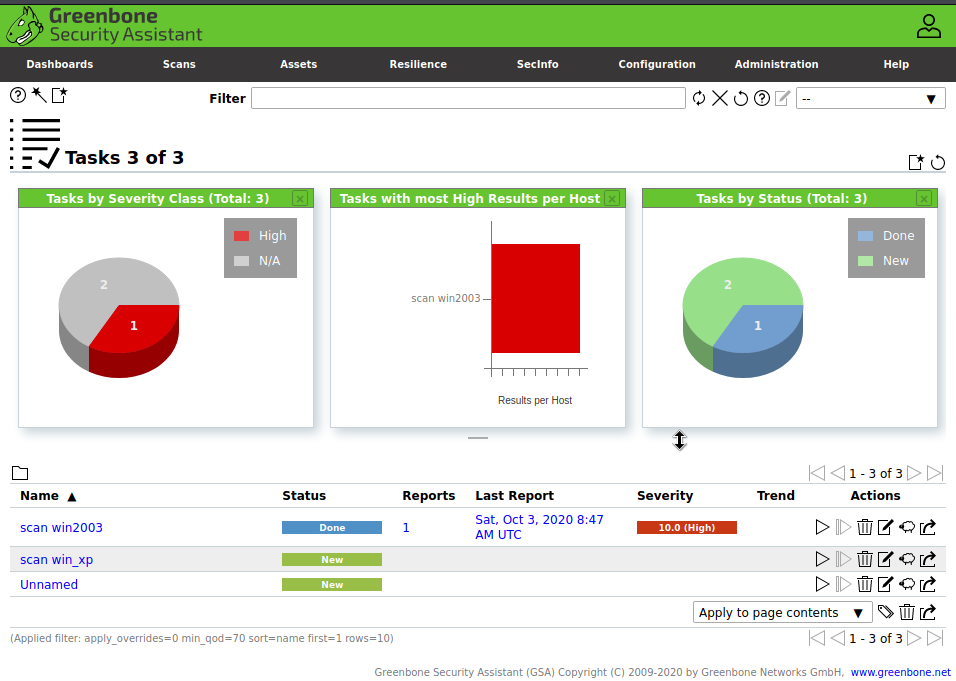Toggle the Done legend entry
This screenshot has height=681, width=956.
[x=886, y=235]
